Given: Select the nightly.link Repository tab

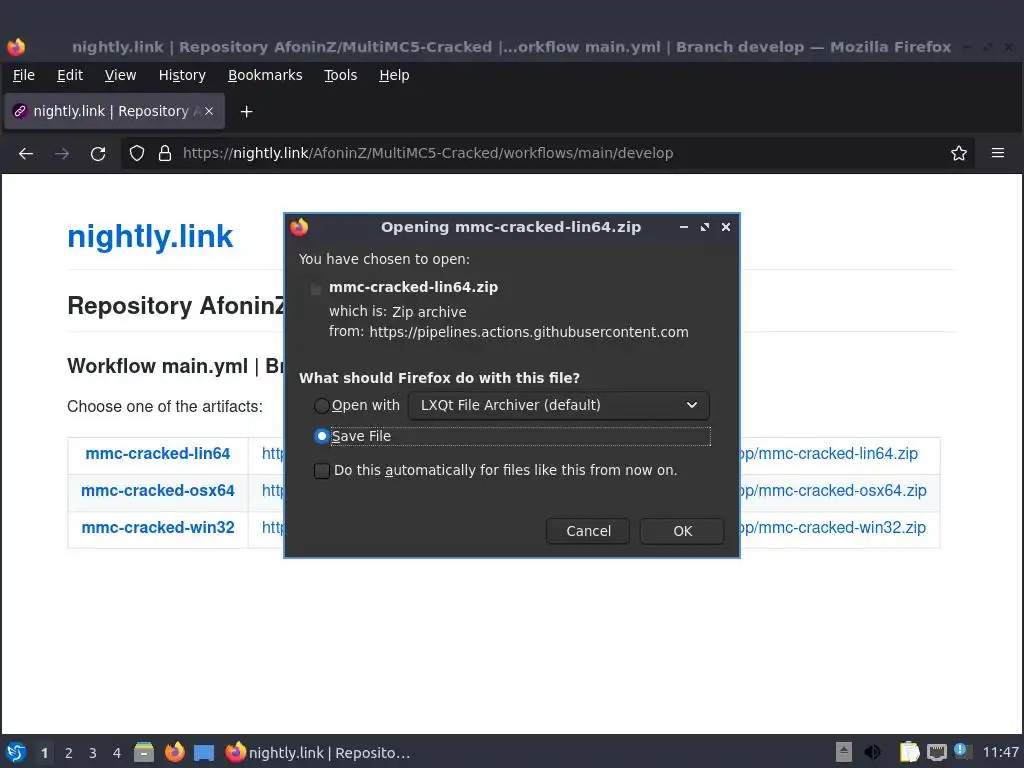Looking at the screenshot, I should click(x=114, y=111).
